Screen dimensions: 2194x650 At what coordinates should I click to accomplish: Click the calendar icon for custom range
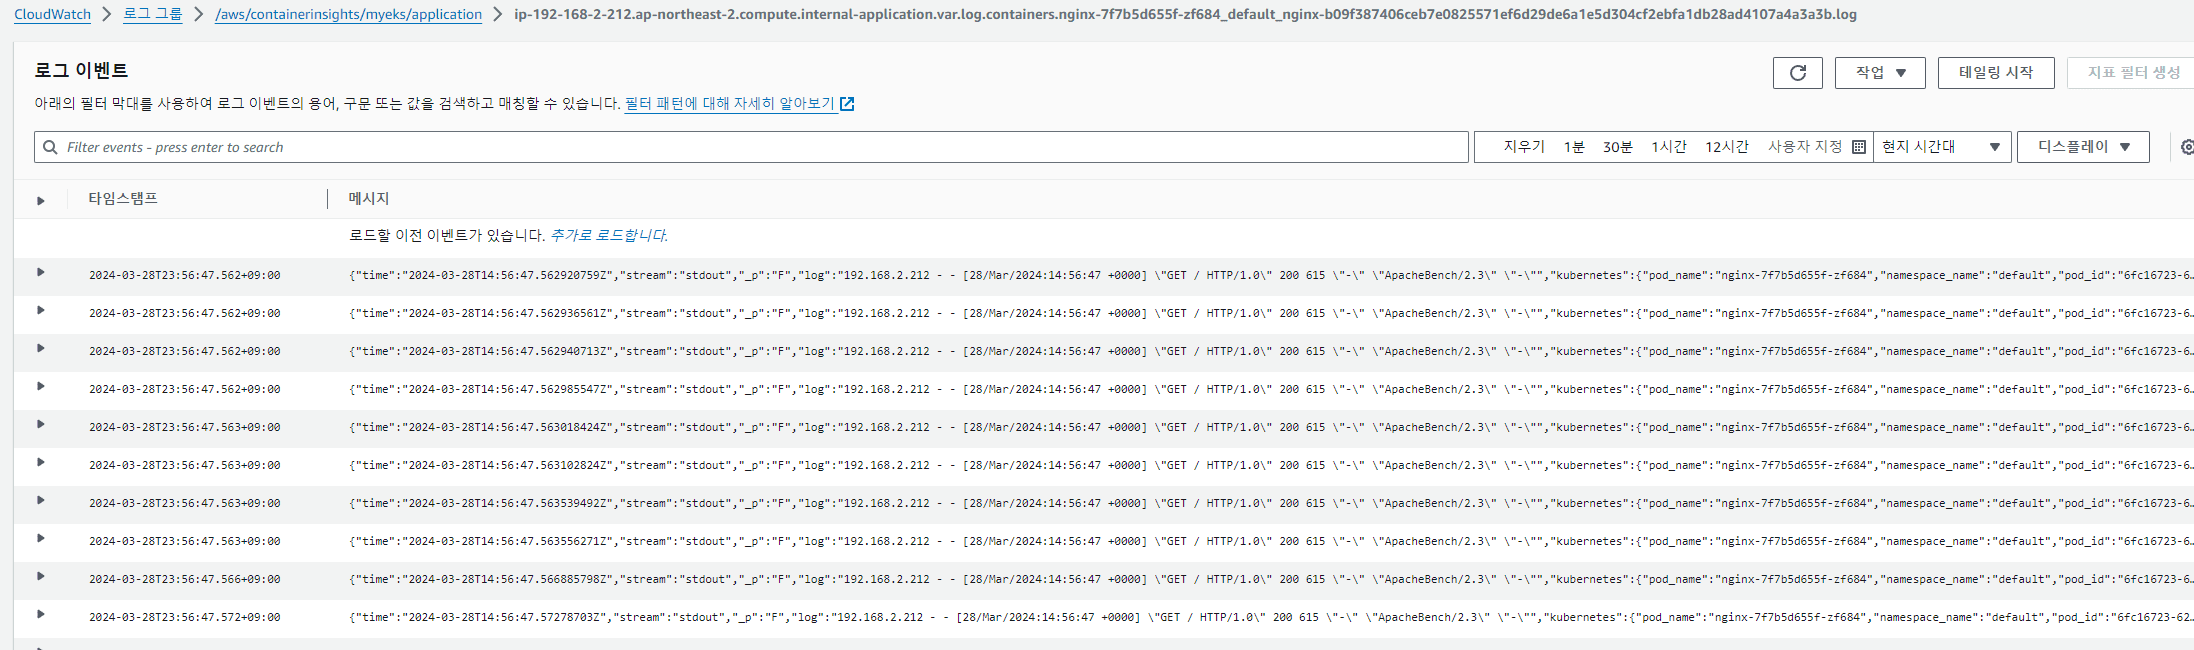[x=1859, y=147]
